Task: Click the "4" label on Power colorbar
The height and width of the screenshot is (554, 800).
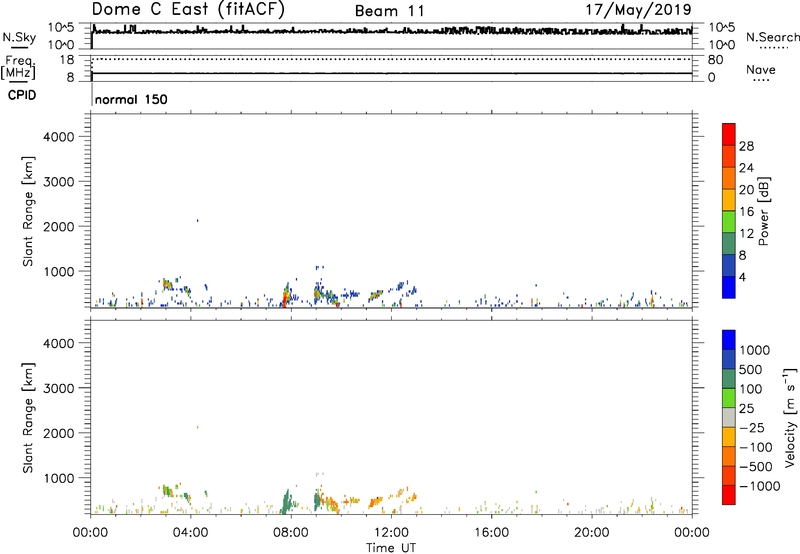Action: [x=743, y=277]
